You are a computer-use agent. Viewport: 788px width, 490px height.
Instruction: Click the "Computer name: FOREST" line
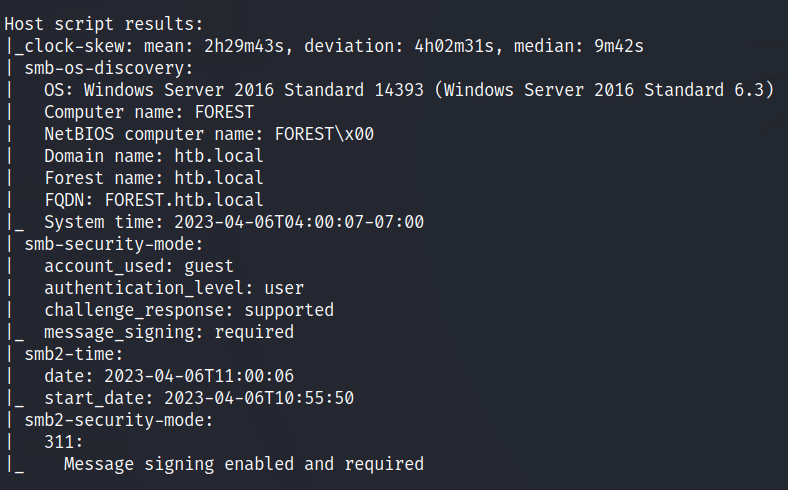coord(149,112)
